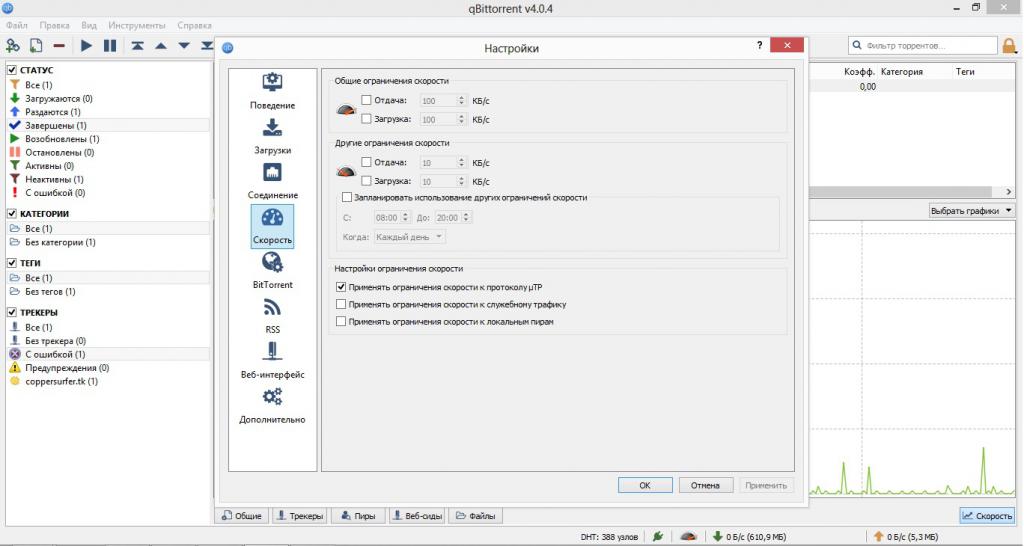
Task: Click the red delete torrent icon
Action: click(59, 46)
